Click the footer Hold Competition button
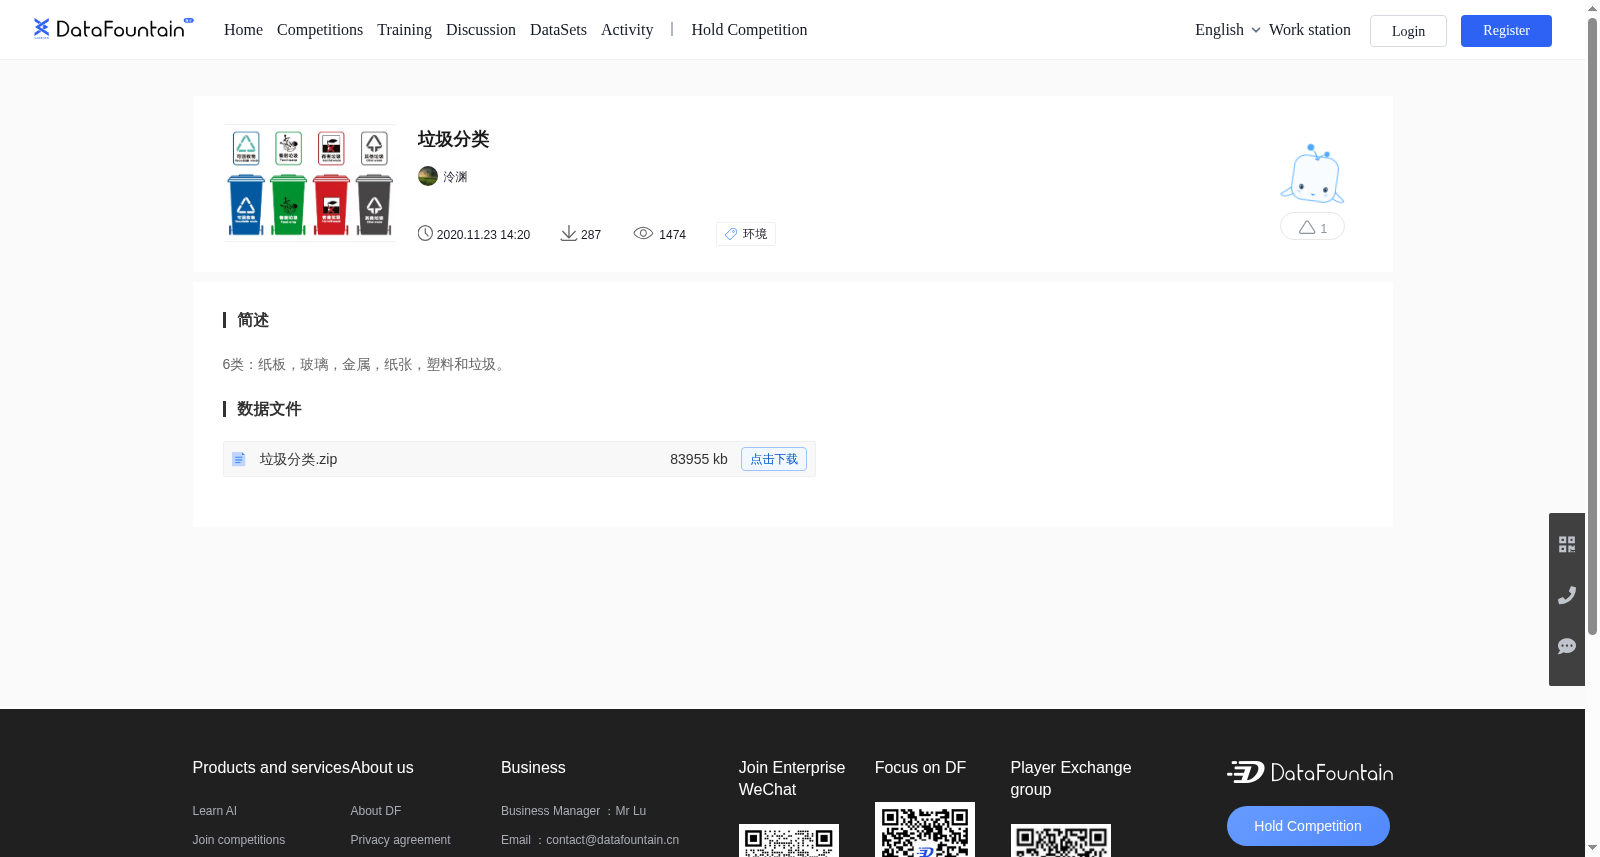Screen dimensions: 1600x857 1308,826
